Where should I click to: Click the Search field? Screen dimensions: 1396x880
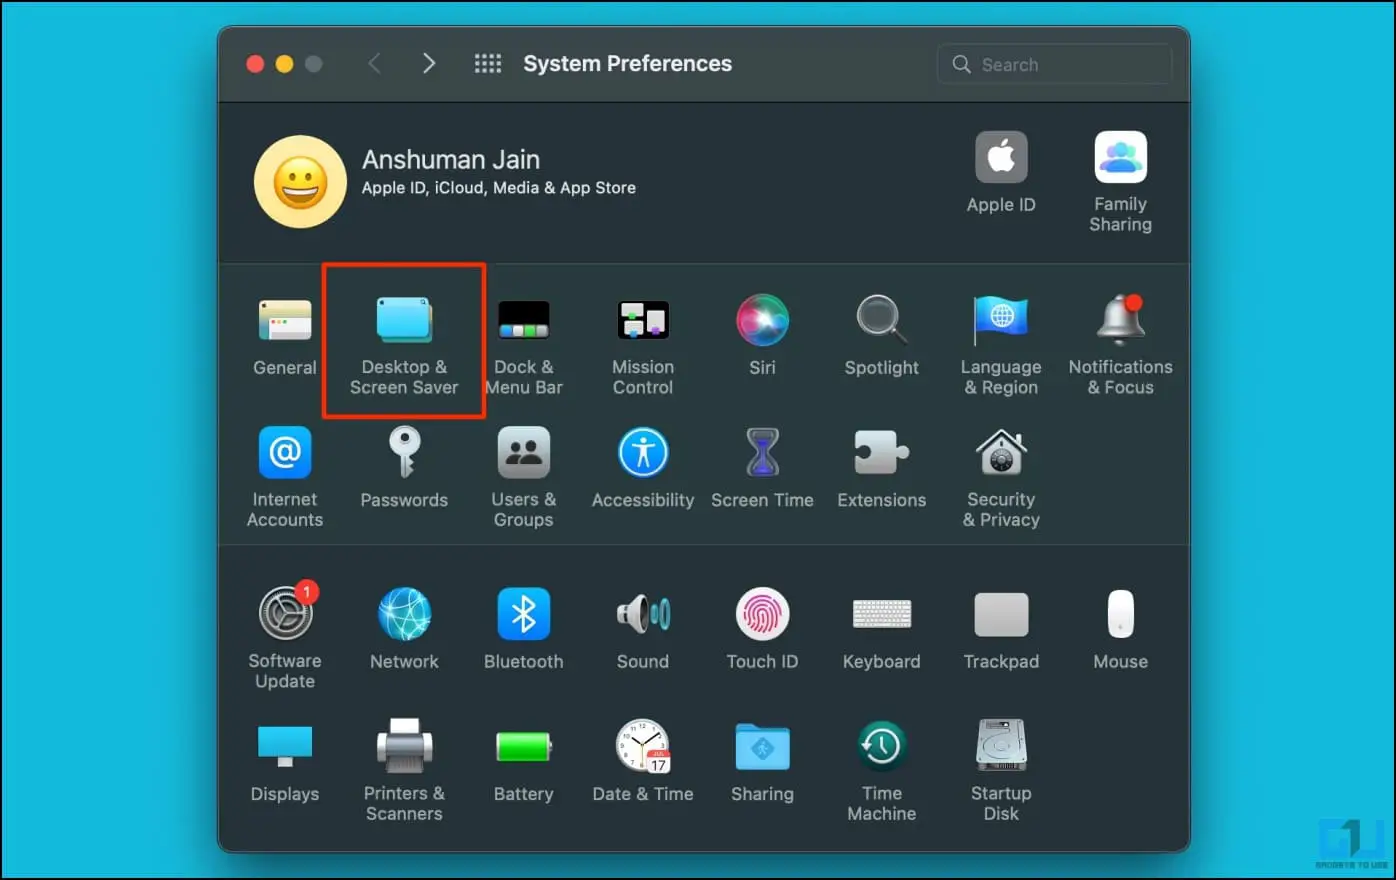pos(1054,64)
